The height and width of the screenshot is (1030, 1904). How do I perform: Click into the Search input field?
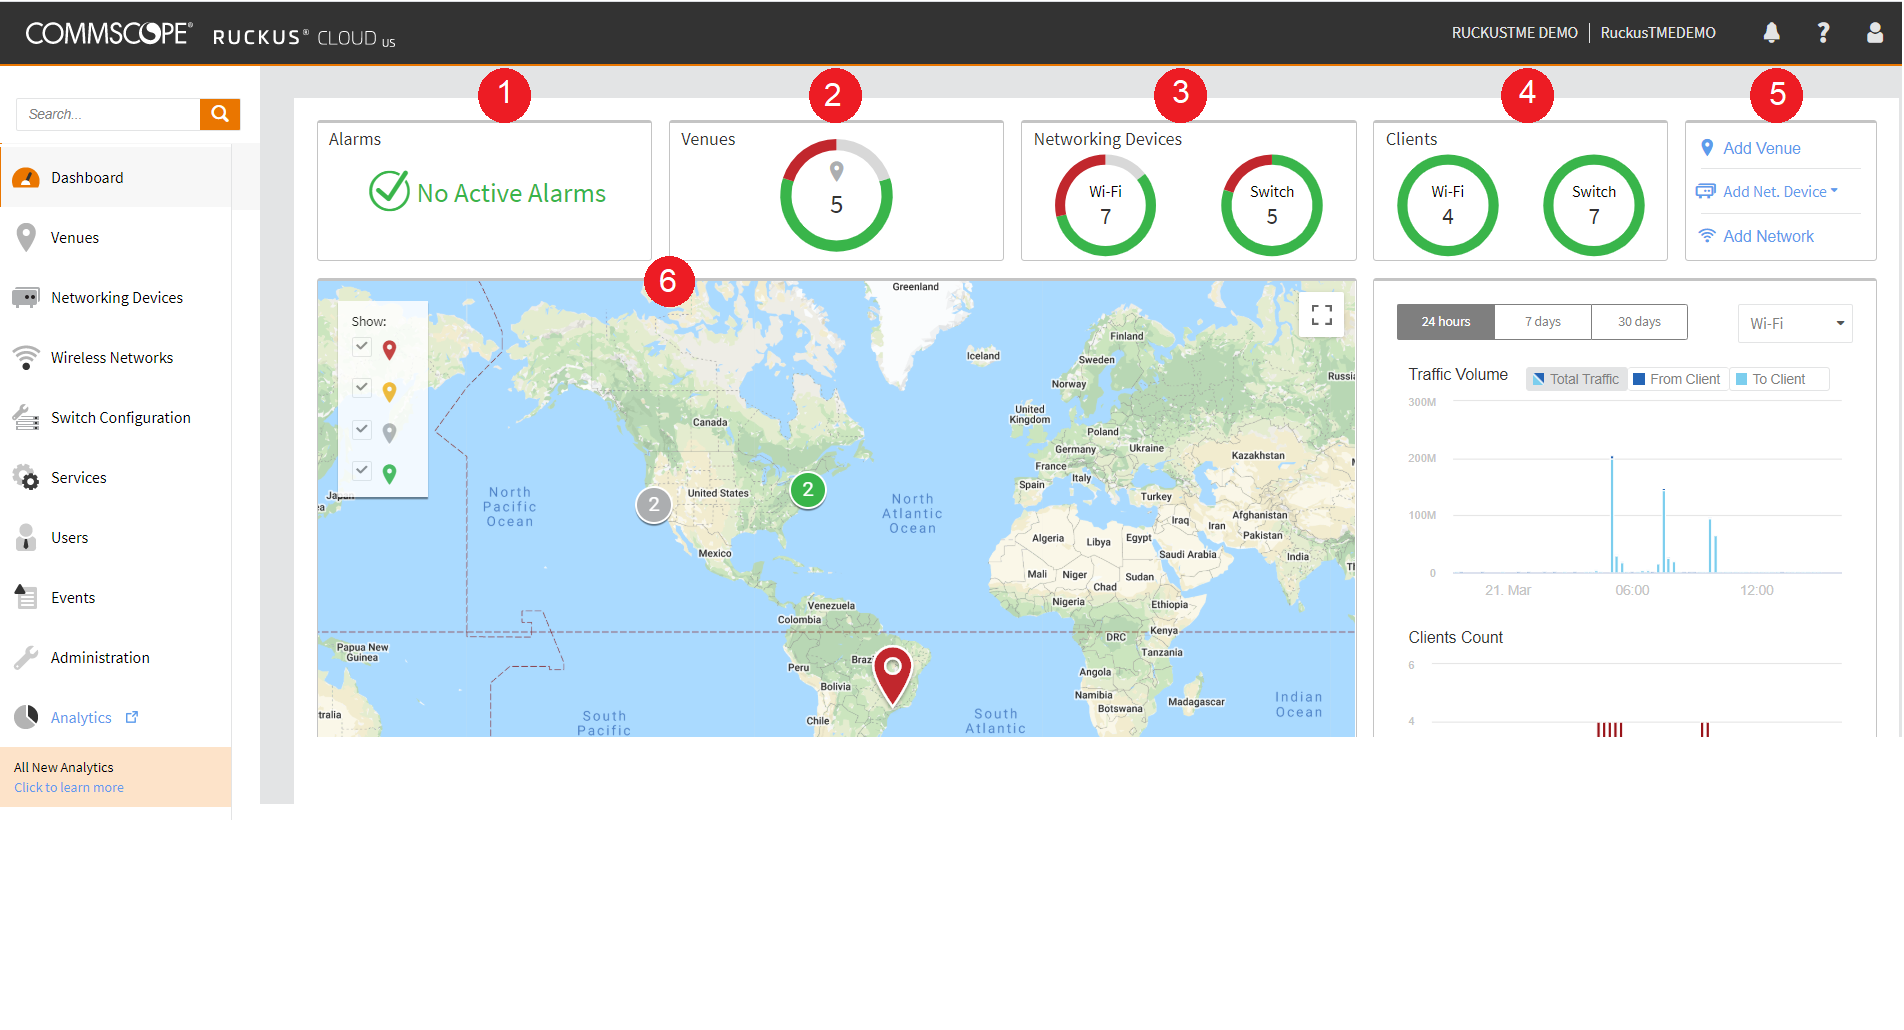coord(108,114)
